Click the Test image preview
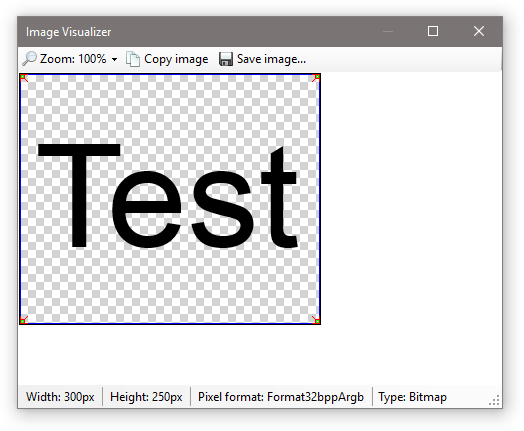Screen dimensions: 524x431 pyautogui.click(x=170, y=199)
